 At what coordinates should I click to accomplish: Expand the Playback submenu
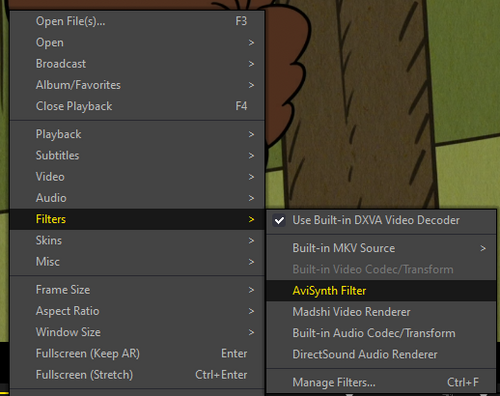(137, 134)
